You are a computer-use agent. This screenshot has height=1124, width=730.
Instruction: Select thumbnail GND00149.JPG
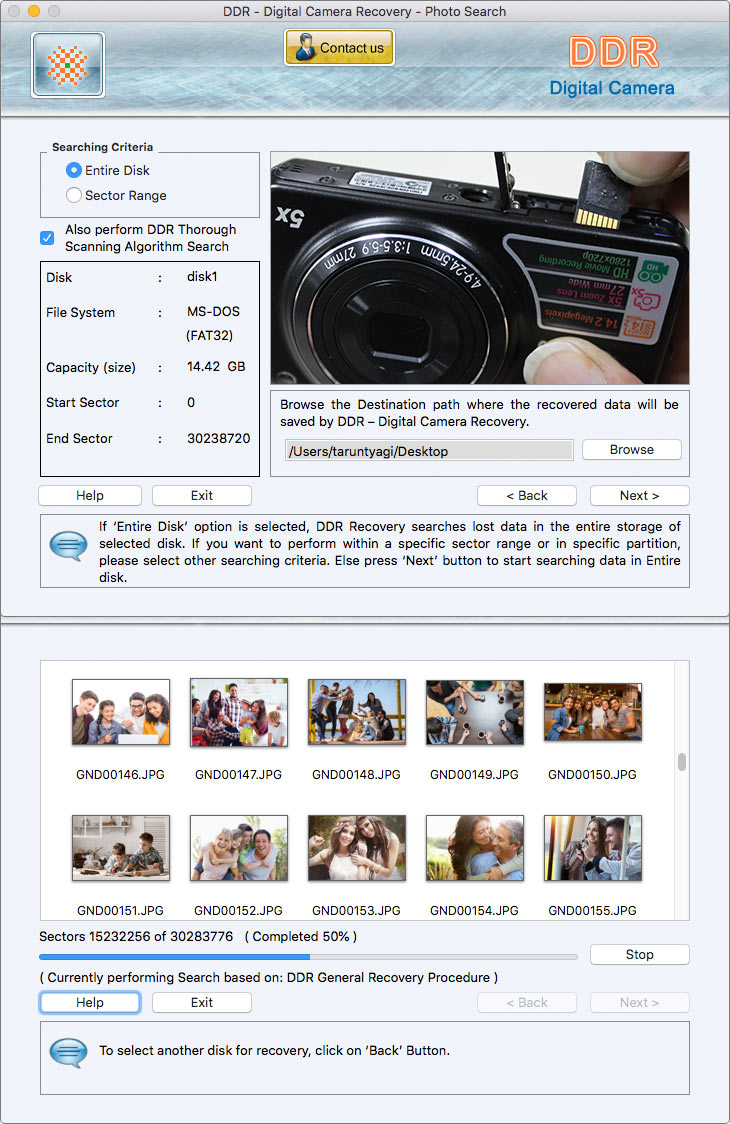475,713
